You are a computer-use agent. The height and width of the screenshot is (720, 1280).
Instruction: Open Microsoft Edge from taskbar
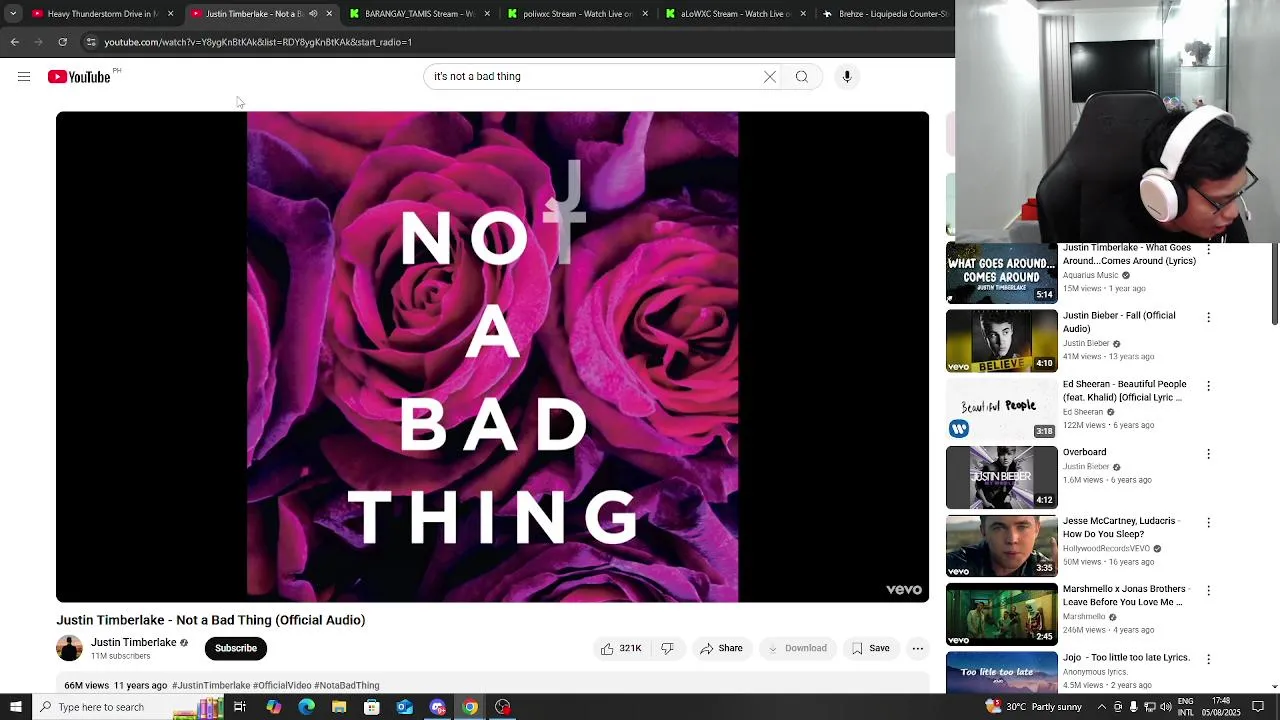tap(306, 707)
